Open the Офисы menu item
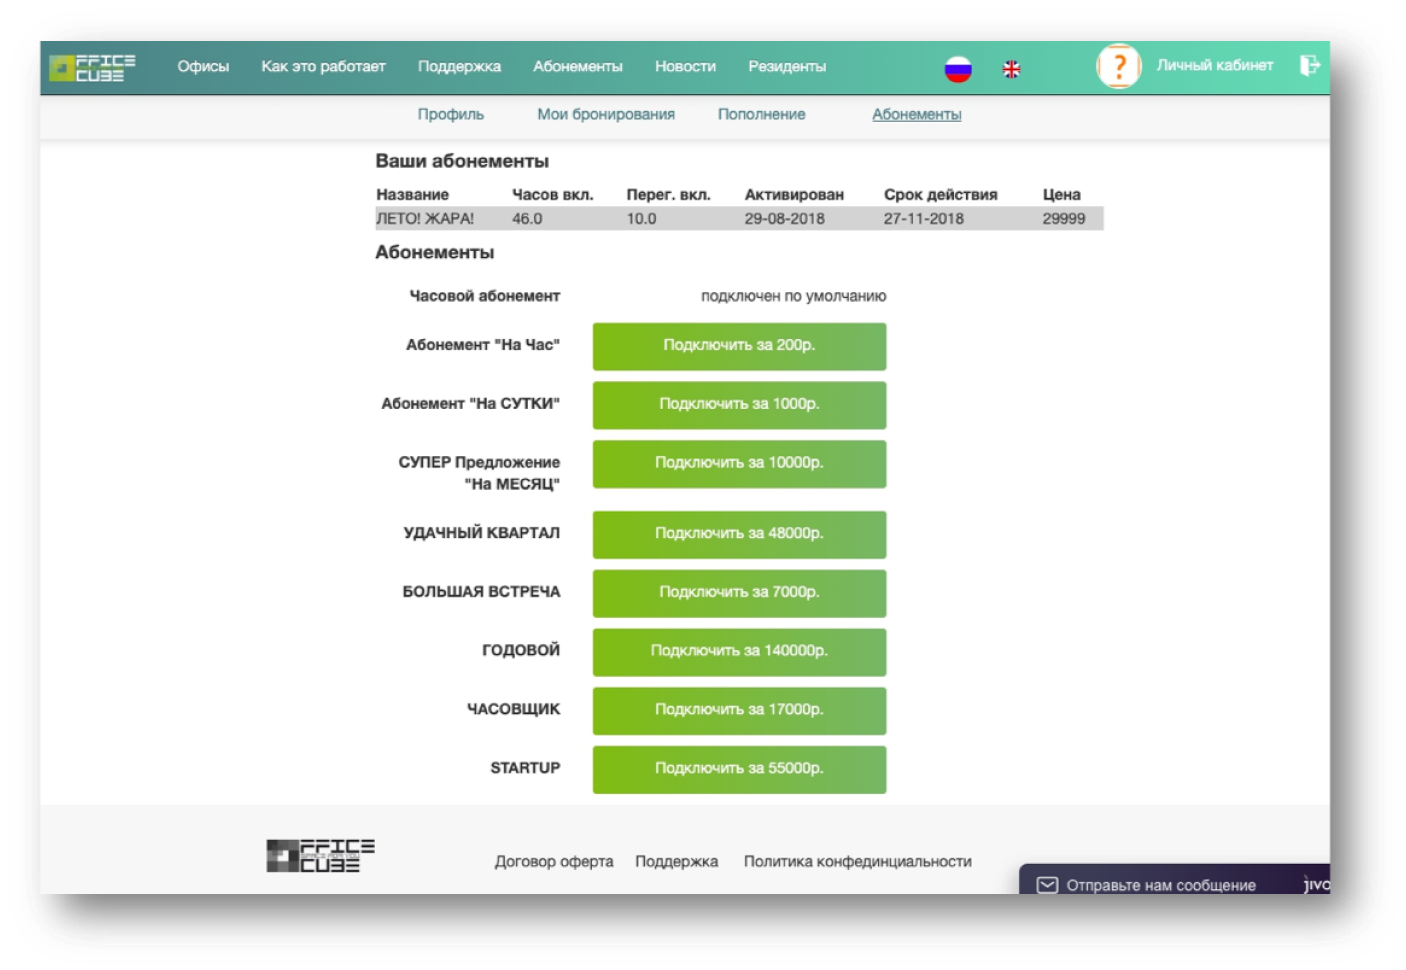This screenshot has height=970, width=1406. click(203, 66)
